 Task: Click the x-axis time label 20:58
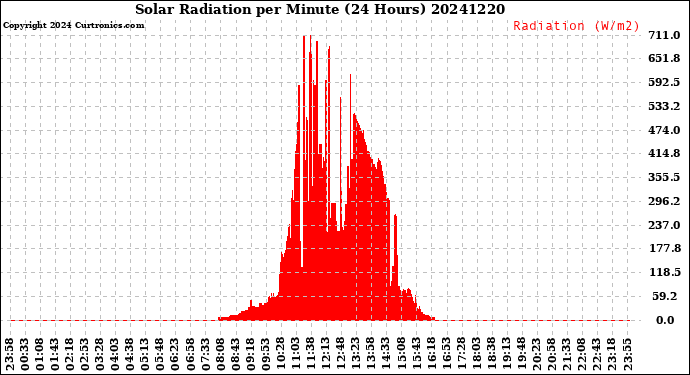point(552,355)
